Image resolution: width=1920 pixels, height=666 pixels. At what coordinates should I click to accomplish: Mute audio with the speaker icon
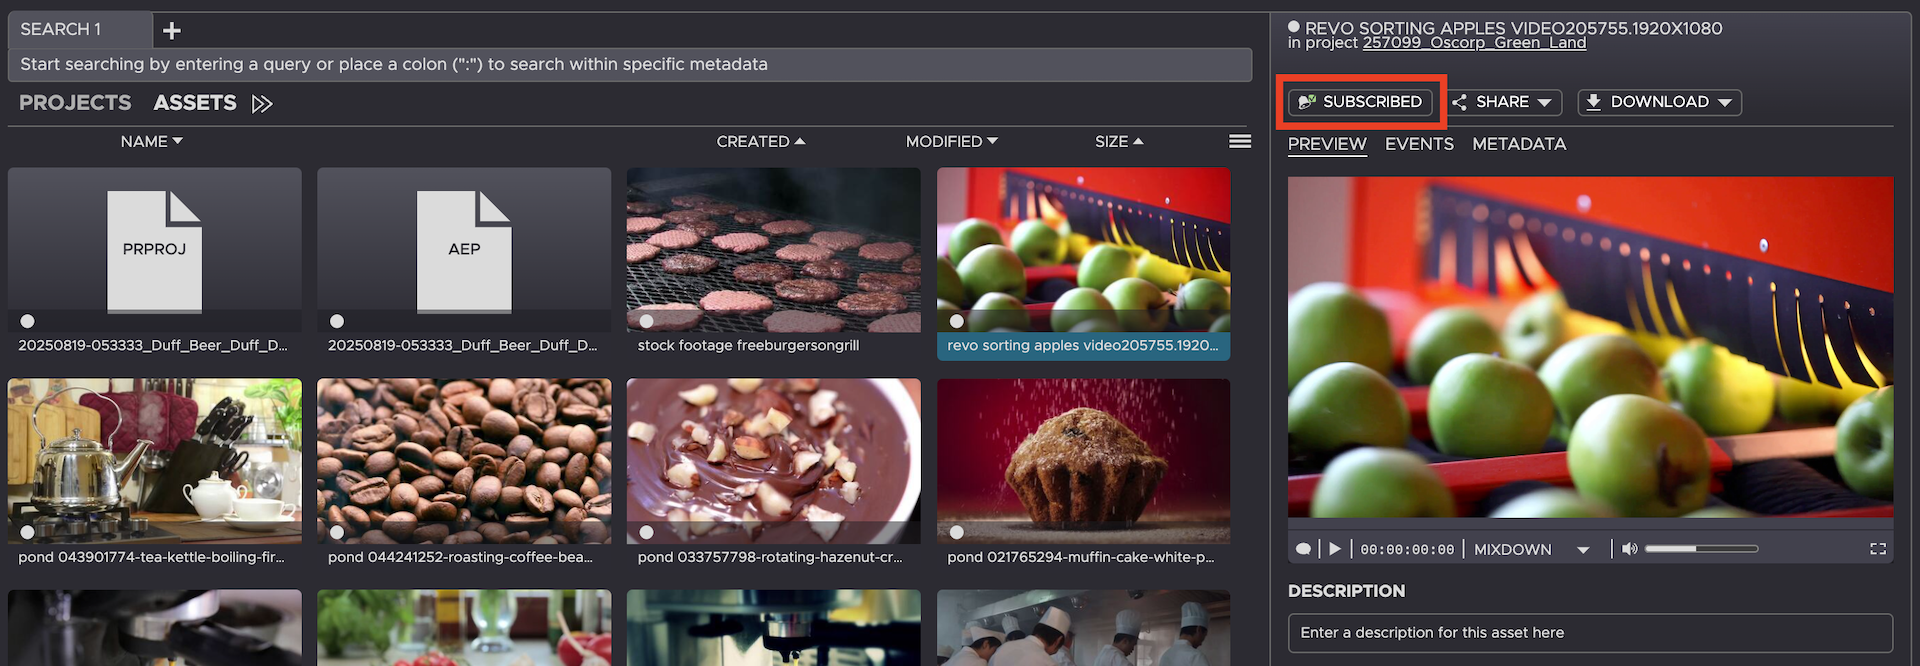point(1629,549)
